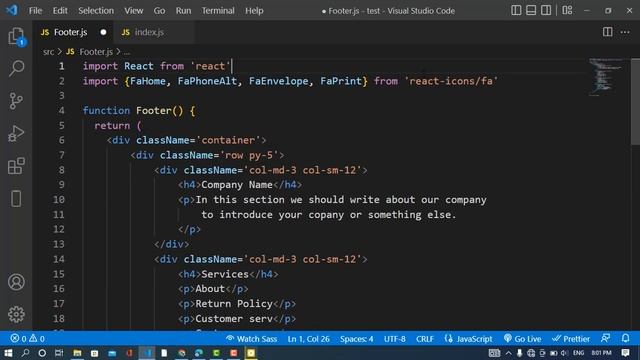Click 'FaPhoneAlt' import on line 2
This screenshot has width=640, height=360.
click(x=207, y=81)
